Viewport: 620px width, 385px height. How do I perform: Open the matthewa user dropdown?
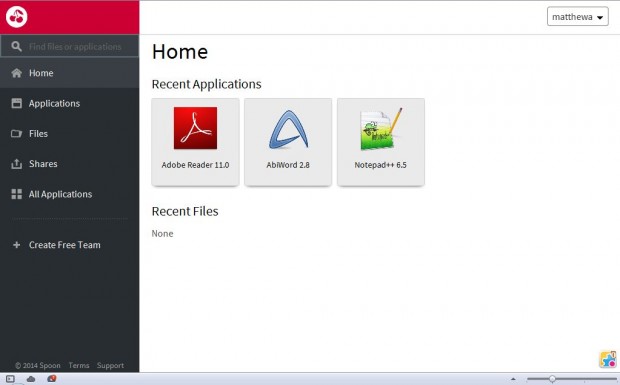tap(578, 17)
